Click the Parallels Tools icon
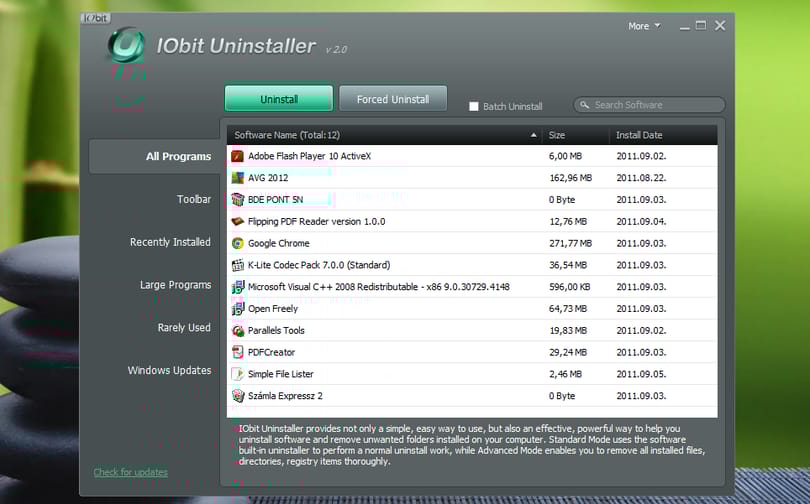 click(x=238, y=330)
